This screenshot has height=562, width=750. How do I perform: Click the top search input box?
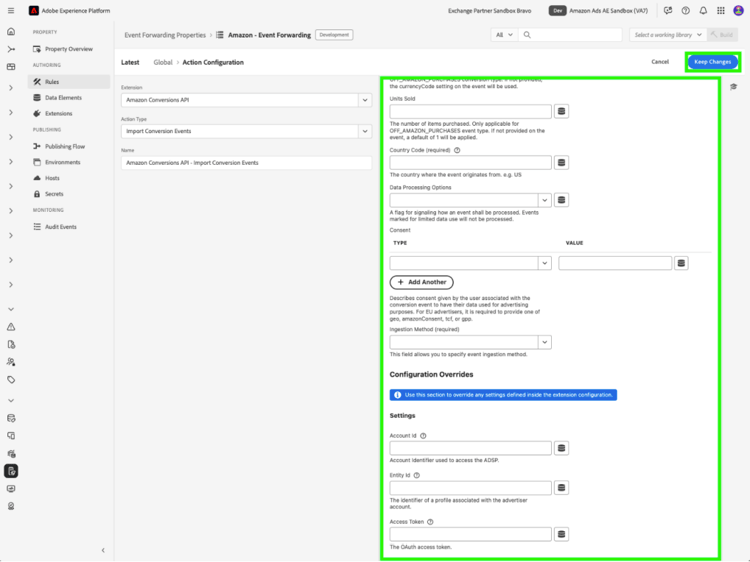pos(570,35)
